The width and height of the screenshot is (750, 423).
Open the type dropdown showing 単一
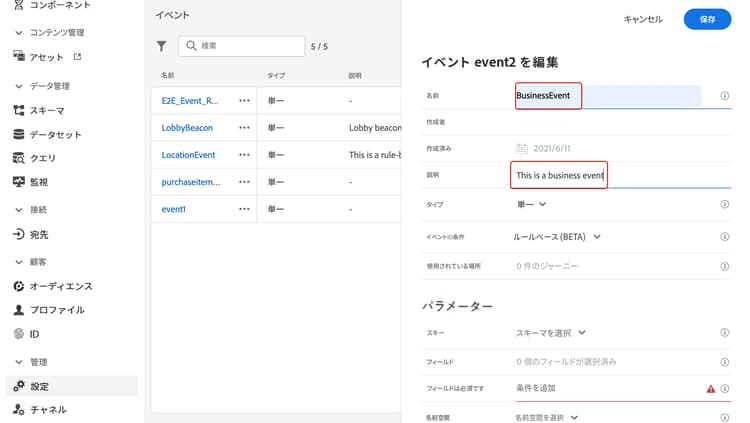(531, 204)
